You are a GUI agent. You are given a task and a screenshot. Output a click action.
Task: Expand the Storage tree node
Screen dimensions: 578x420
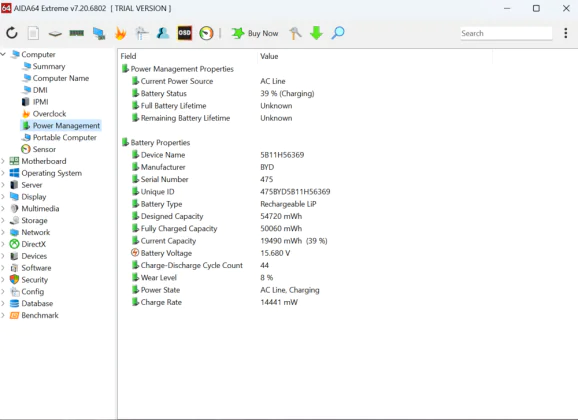pyautogui.click(x=3, y=220)
